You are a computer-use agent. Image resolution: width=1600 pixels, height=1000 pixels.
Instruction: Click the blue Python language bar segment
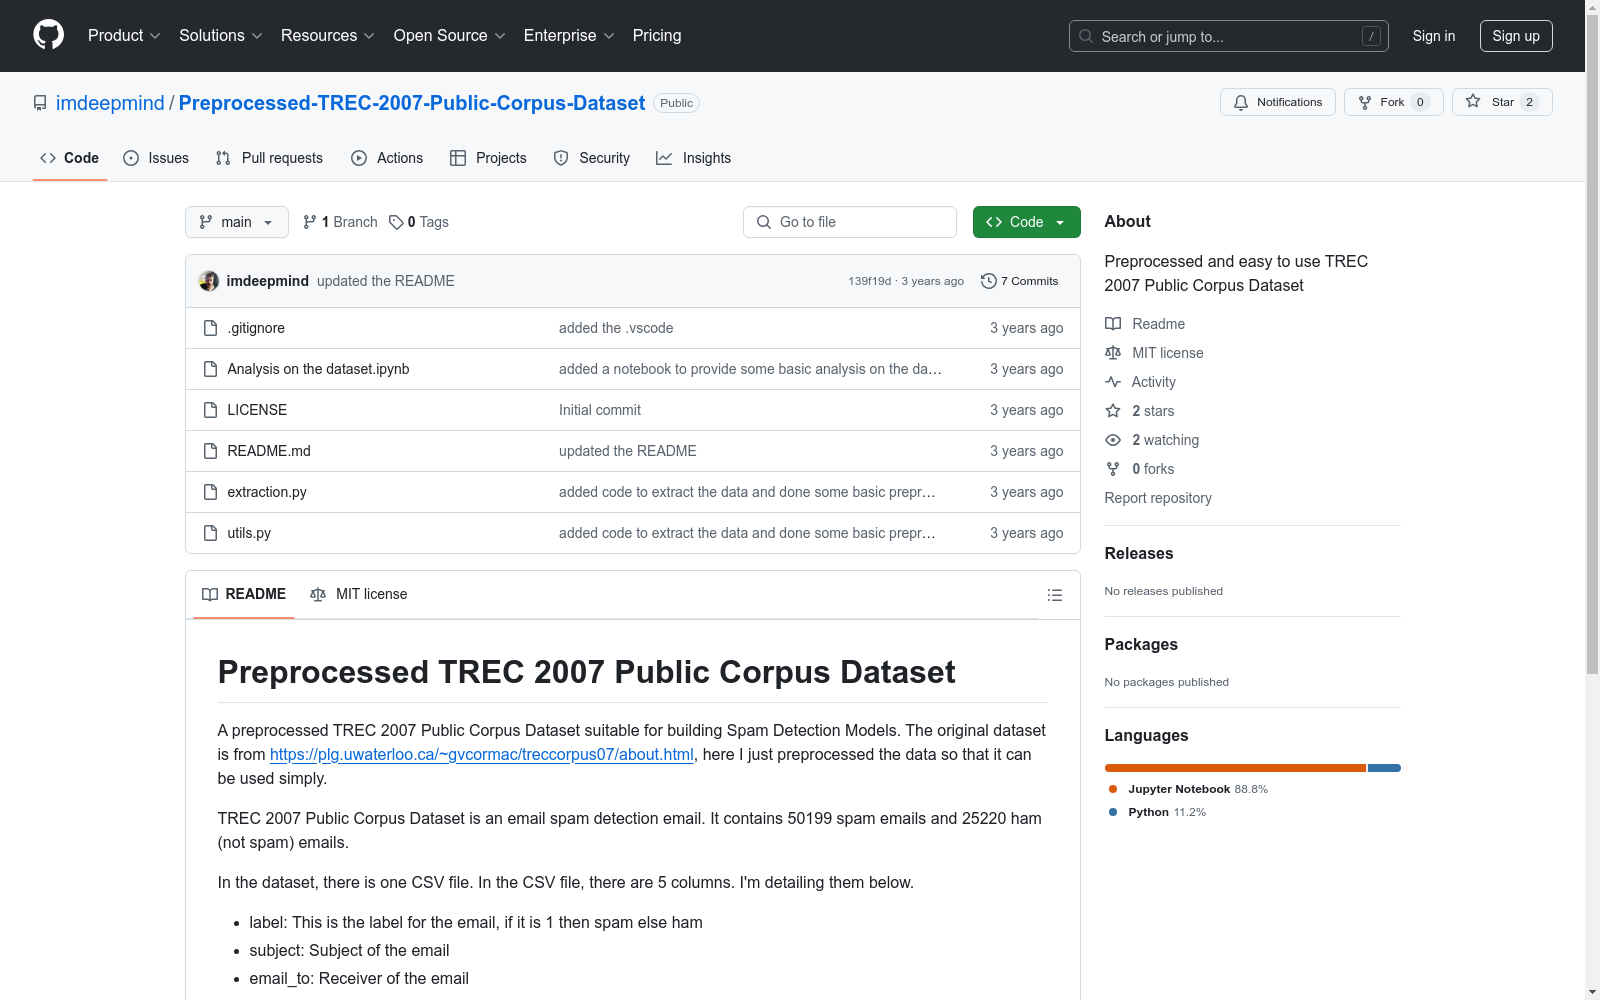tap(1384, 768)
